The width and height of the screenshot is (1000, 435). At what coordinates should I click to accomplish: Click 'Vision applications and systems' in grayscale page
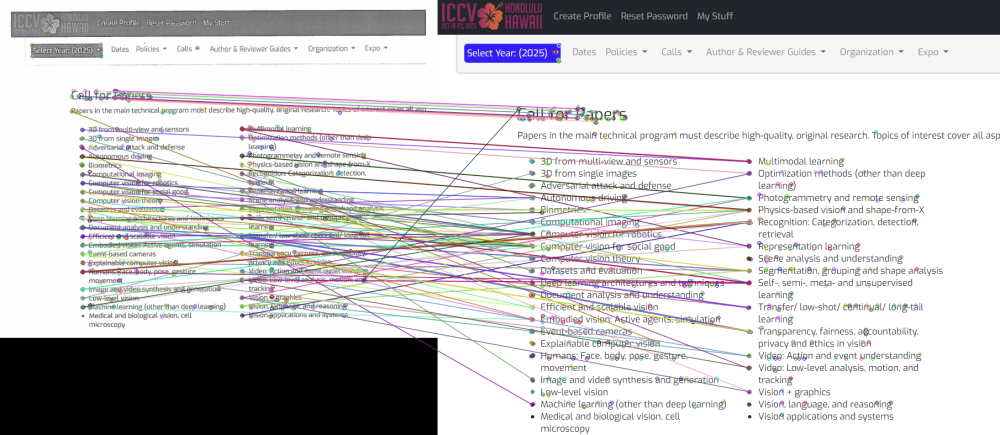pyautogui.click(x=298, y=315)
